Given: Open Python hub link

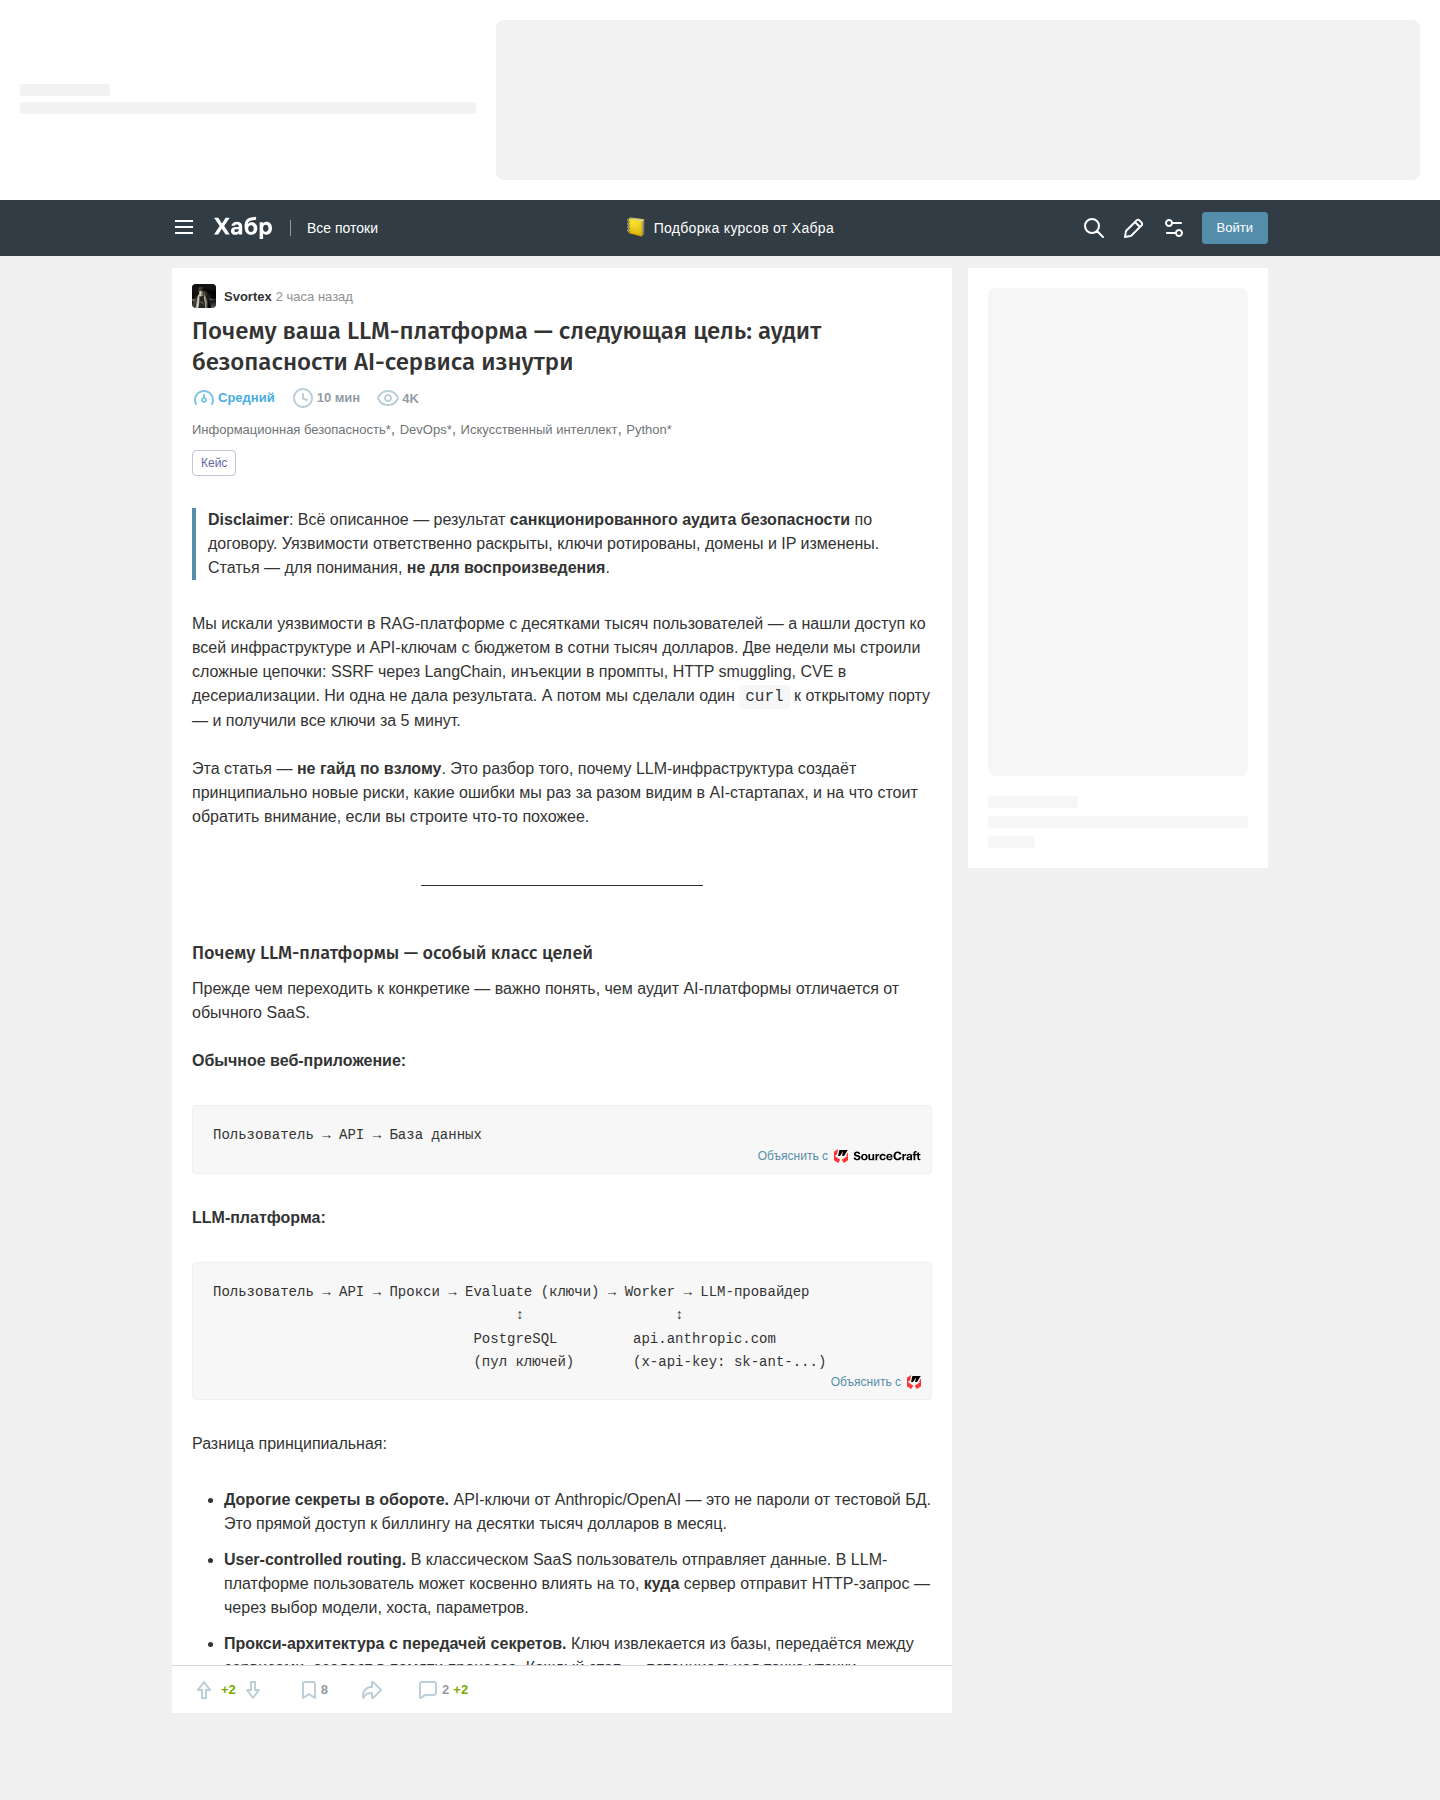Looking at the screenshot, I should pyautogui.click(x=648, y=430).
